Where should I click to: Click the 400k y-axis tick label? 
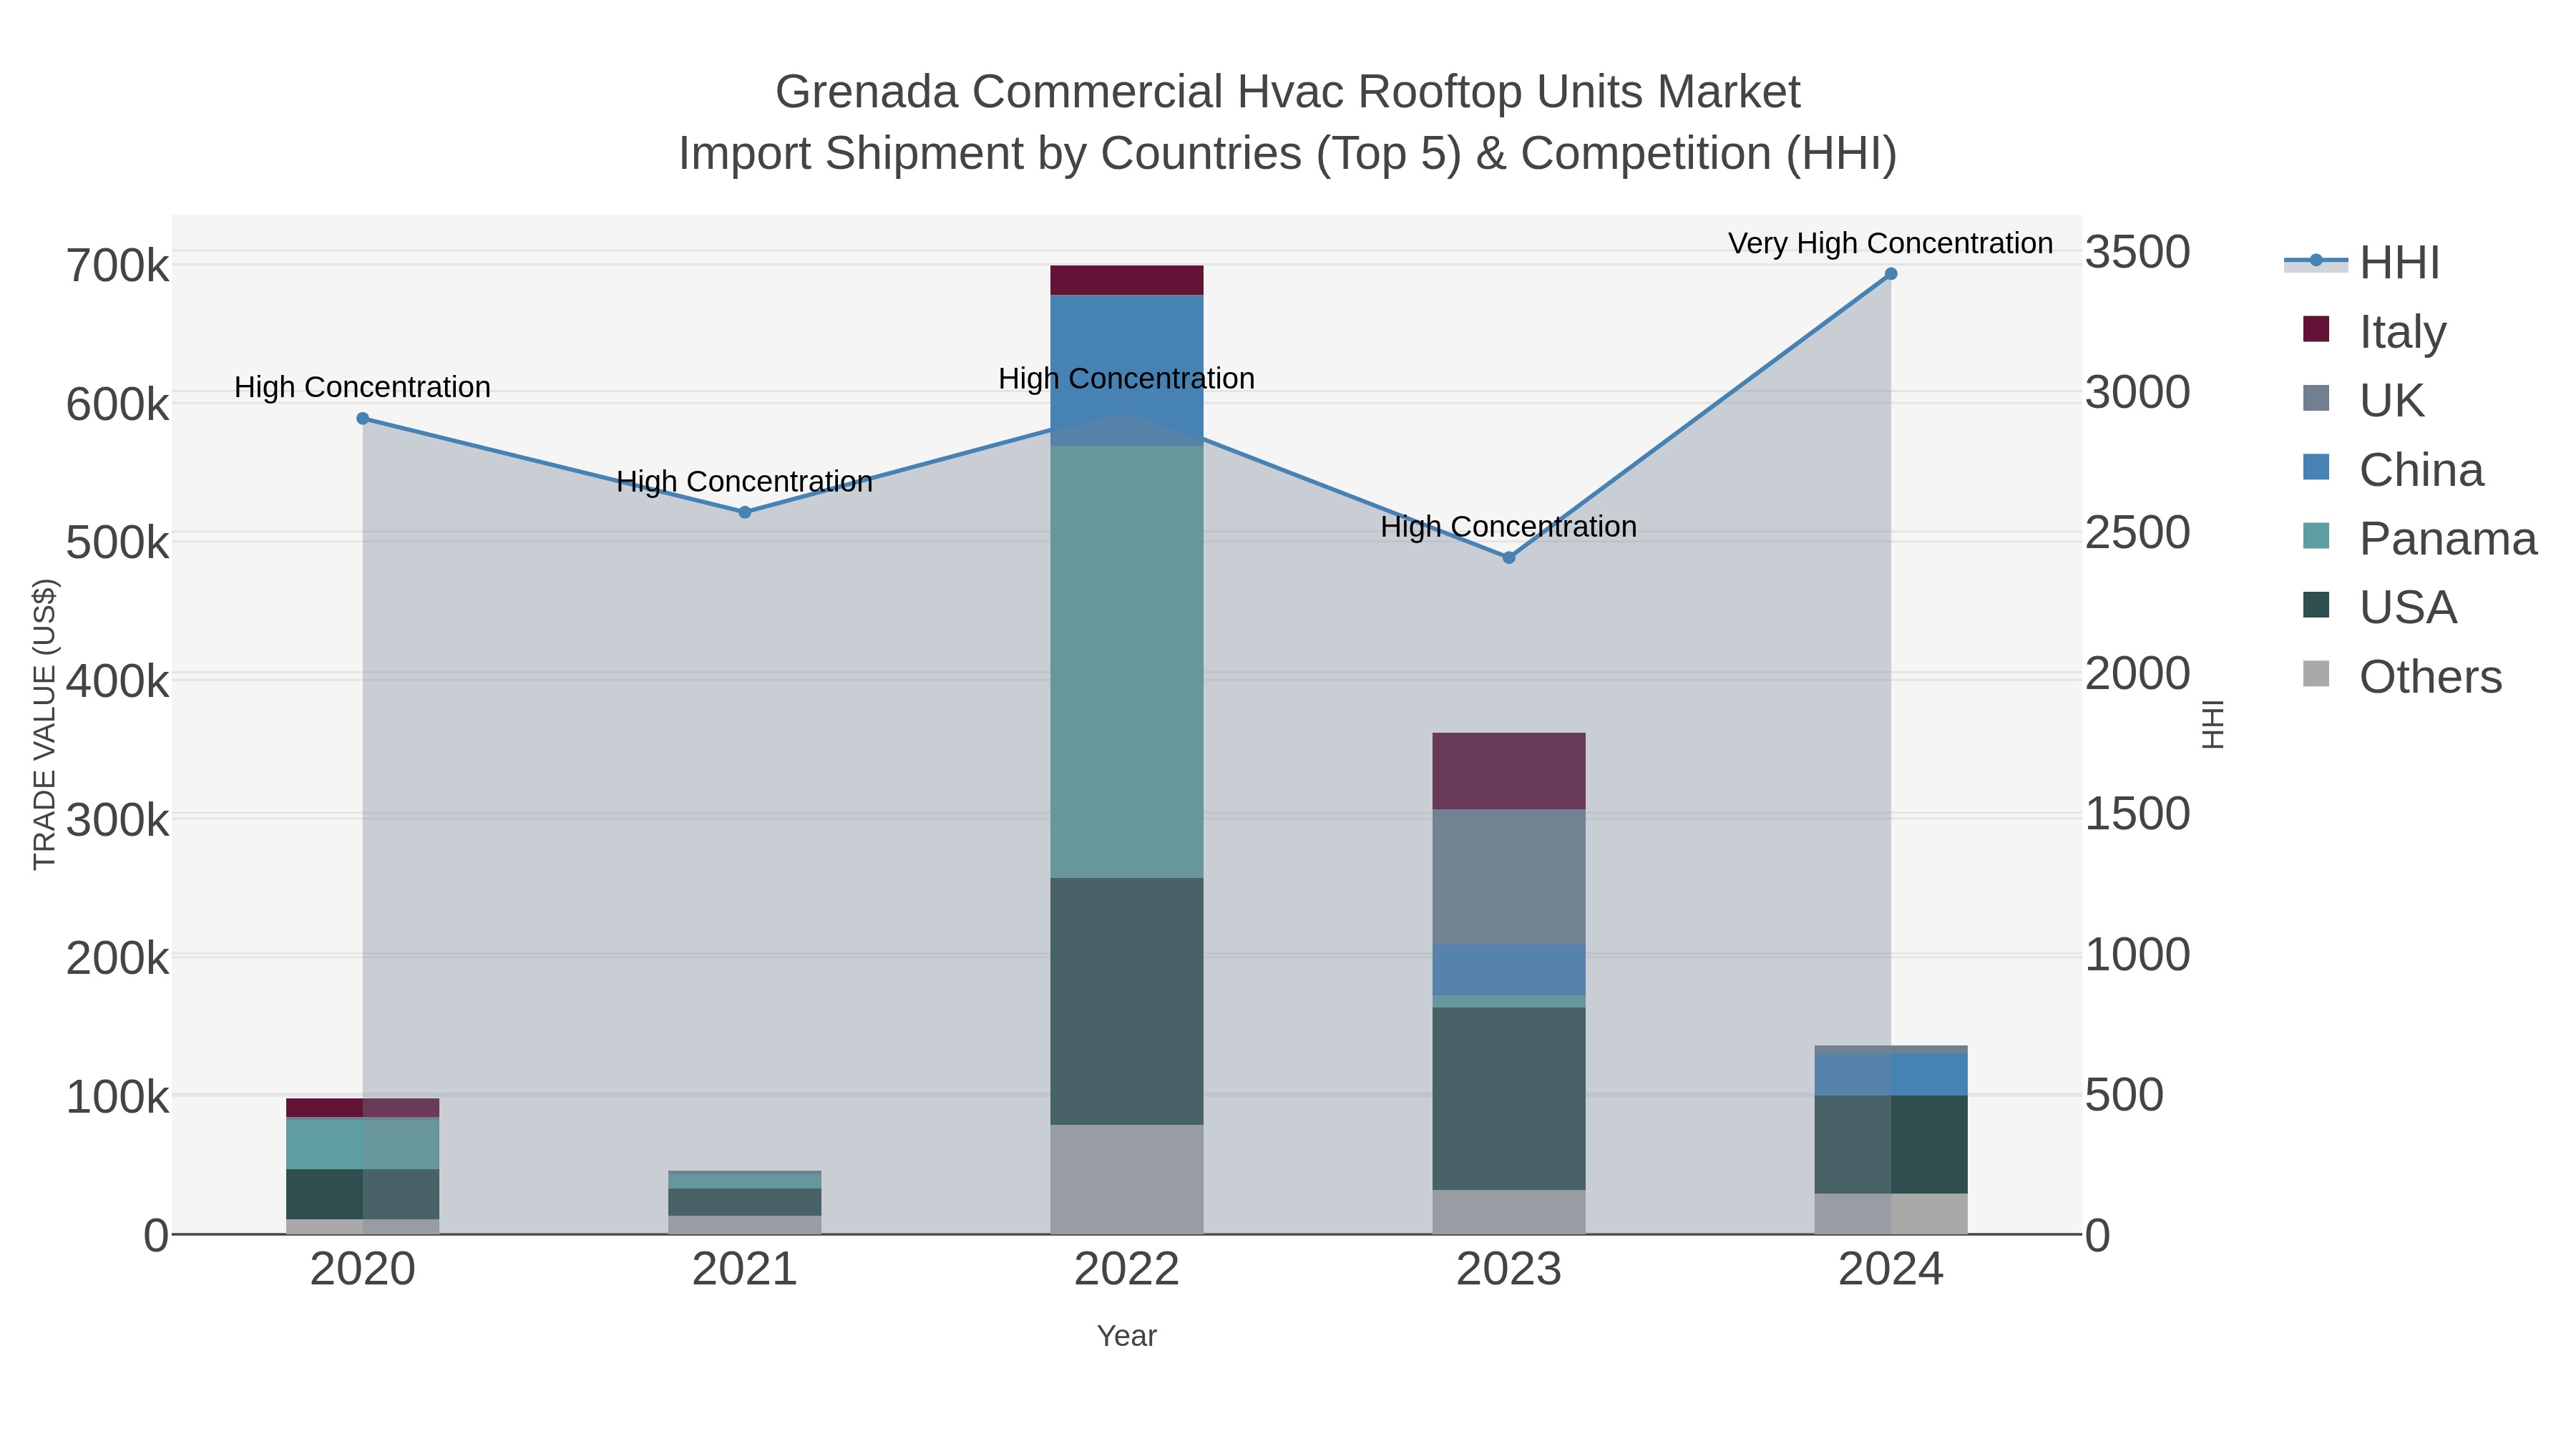(x=118, y=682)
